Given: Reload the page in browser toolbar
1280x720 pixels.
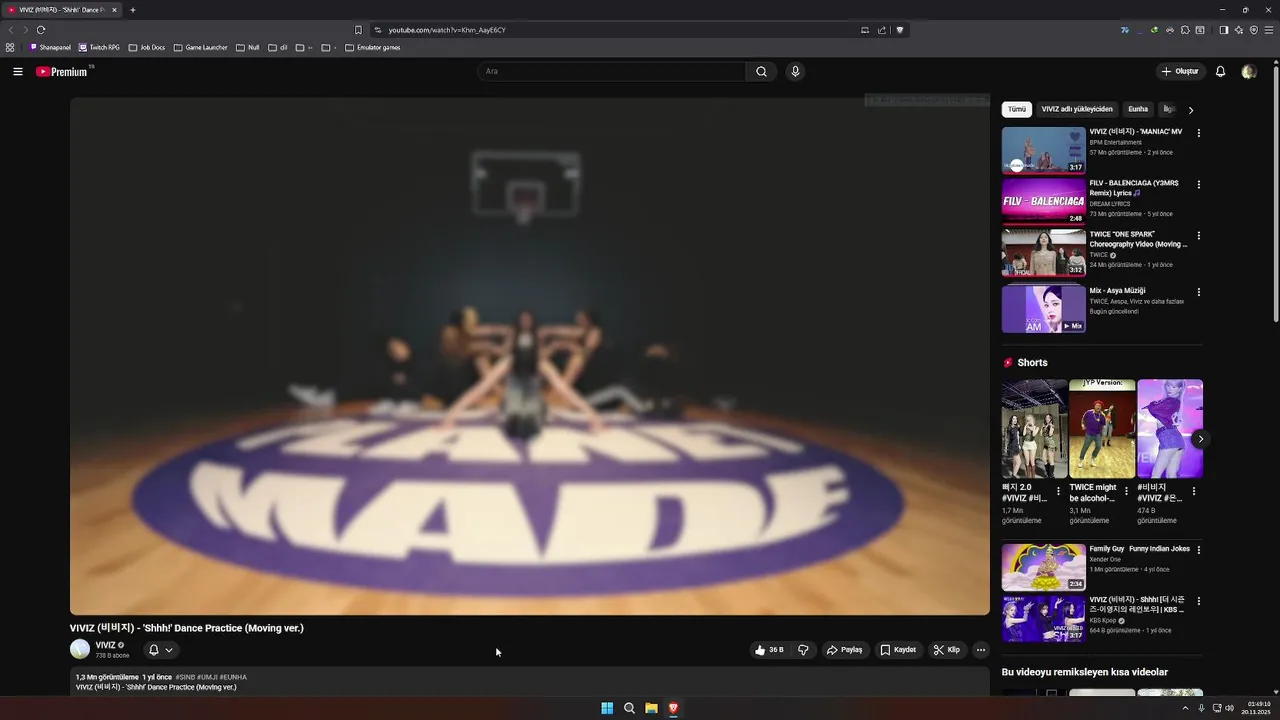Looking at the screenshot, I should click(41, 30).
